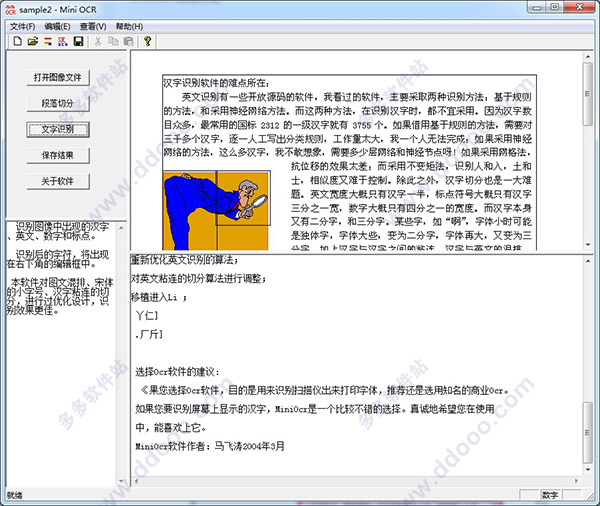Click the image pane scroll-up arrow

pyautogui.click(x=588, y=57)
